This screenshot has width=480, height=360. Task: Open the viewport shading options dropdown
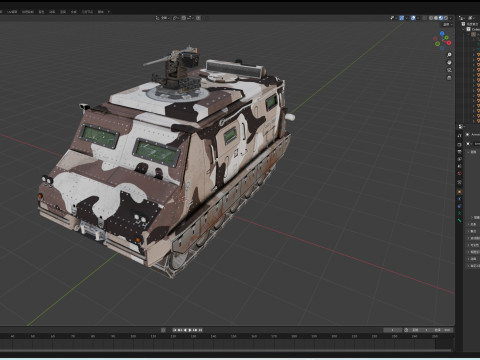coord(450,18)
